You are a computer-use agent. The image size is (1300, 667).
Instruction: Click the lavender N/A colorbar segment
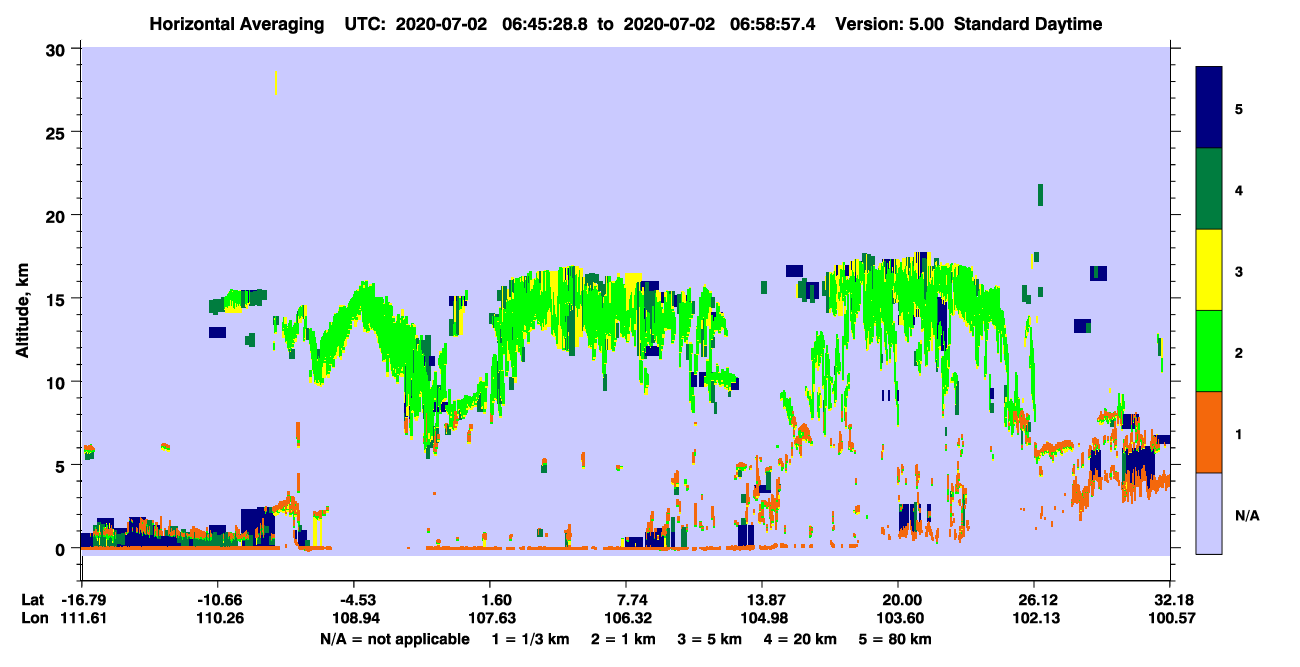(x=1209, y=513)
